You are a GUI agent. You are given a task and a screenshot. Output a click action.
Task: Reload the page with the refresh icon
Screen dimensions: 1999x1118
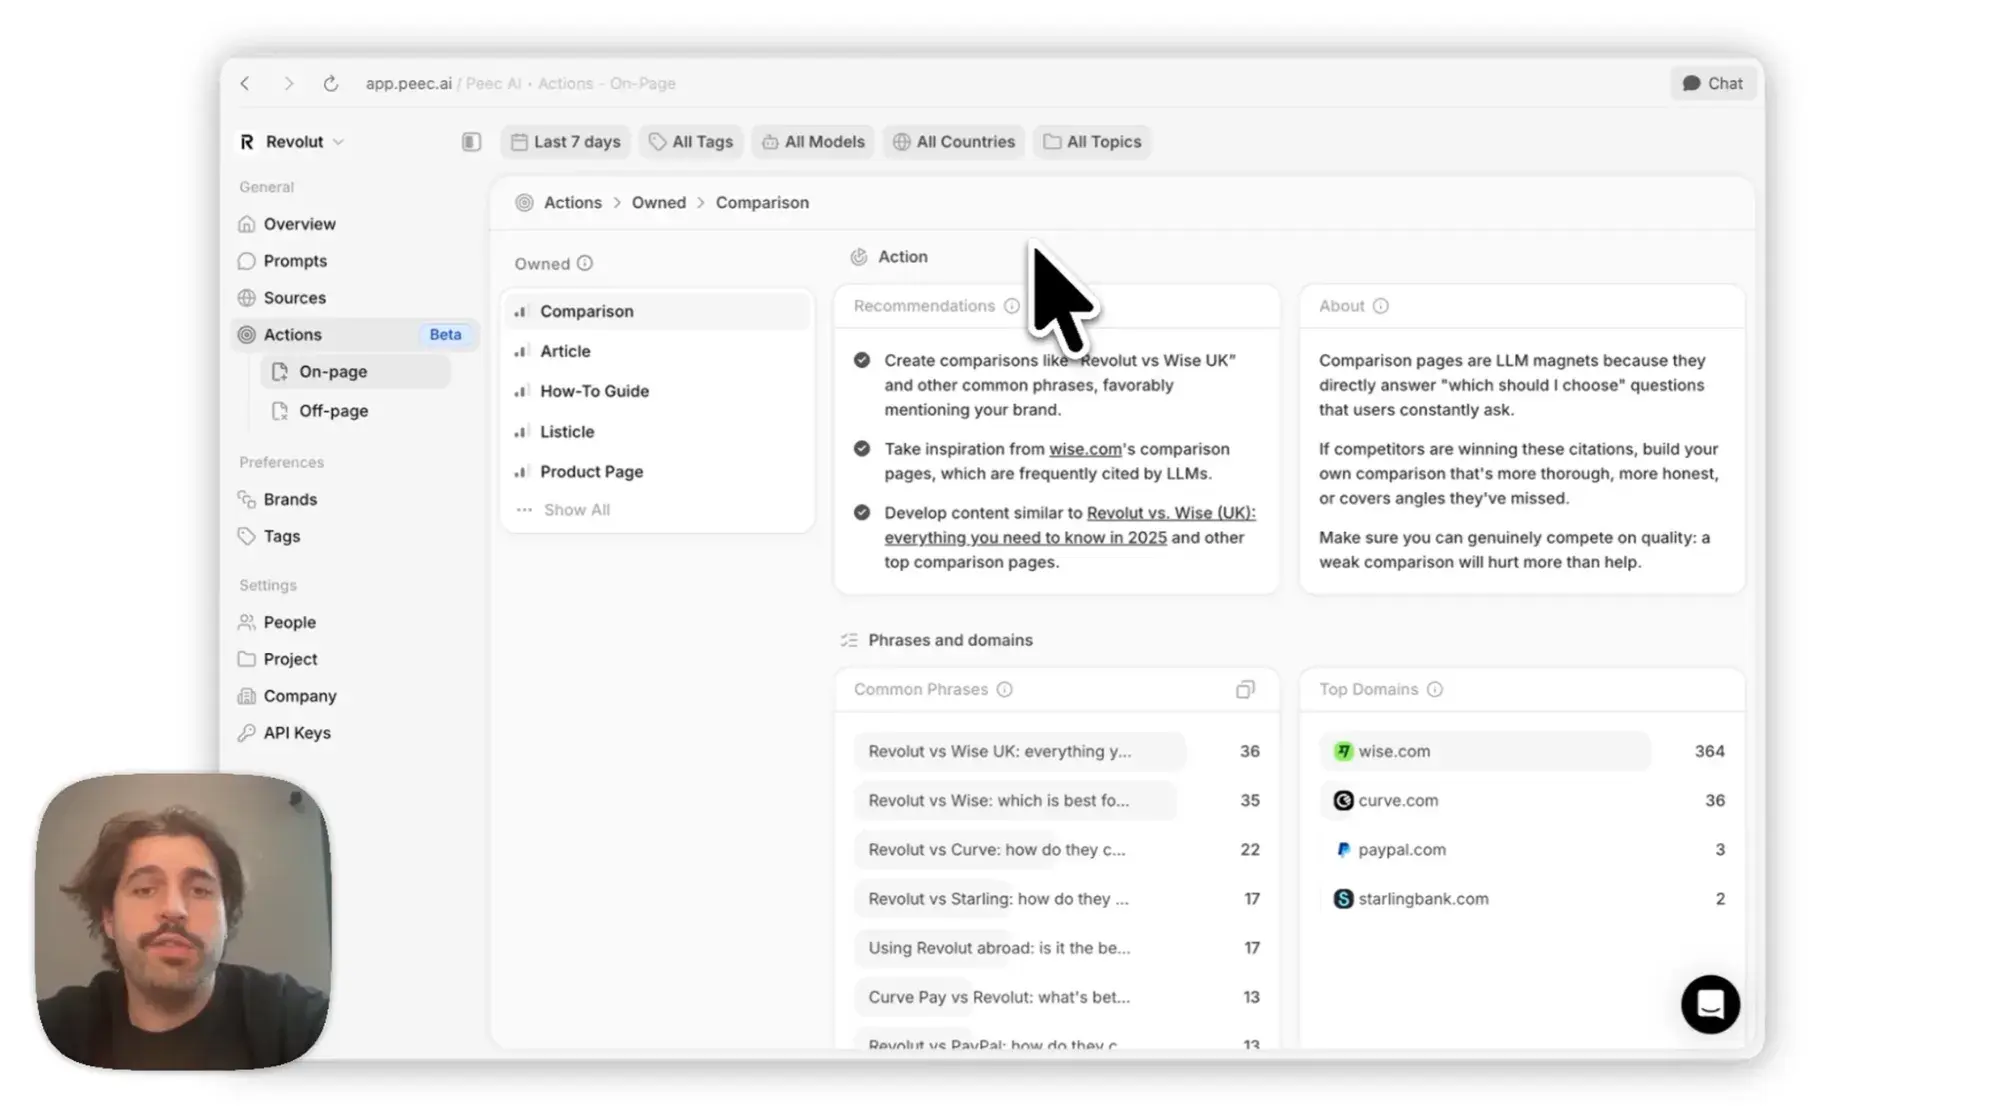tap(330, 83)
